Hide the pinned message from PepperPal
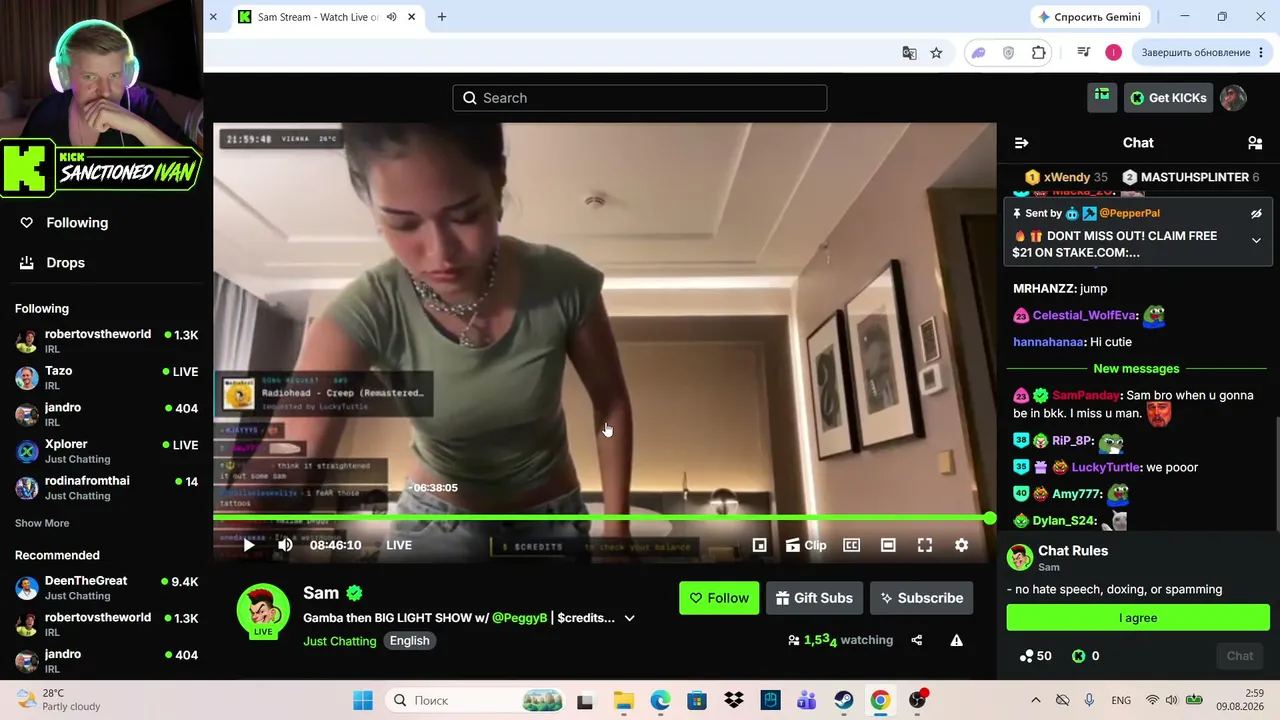Viewport: 1280px width, 720px height. pos(1256,214)
